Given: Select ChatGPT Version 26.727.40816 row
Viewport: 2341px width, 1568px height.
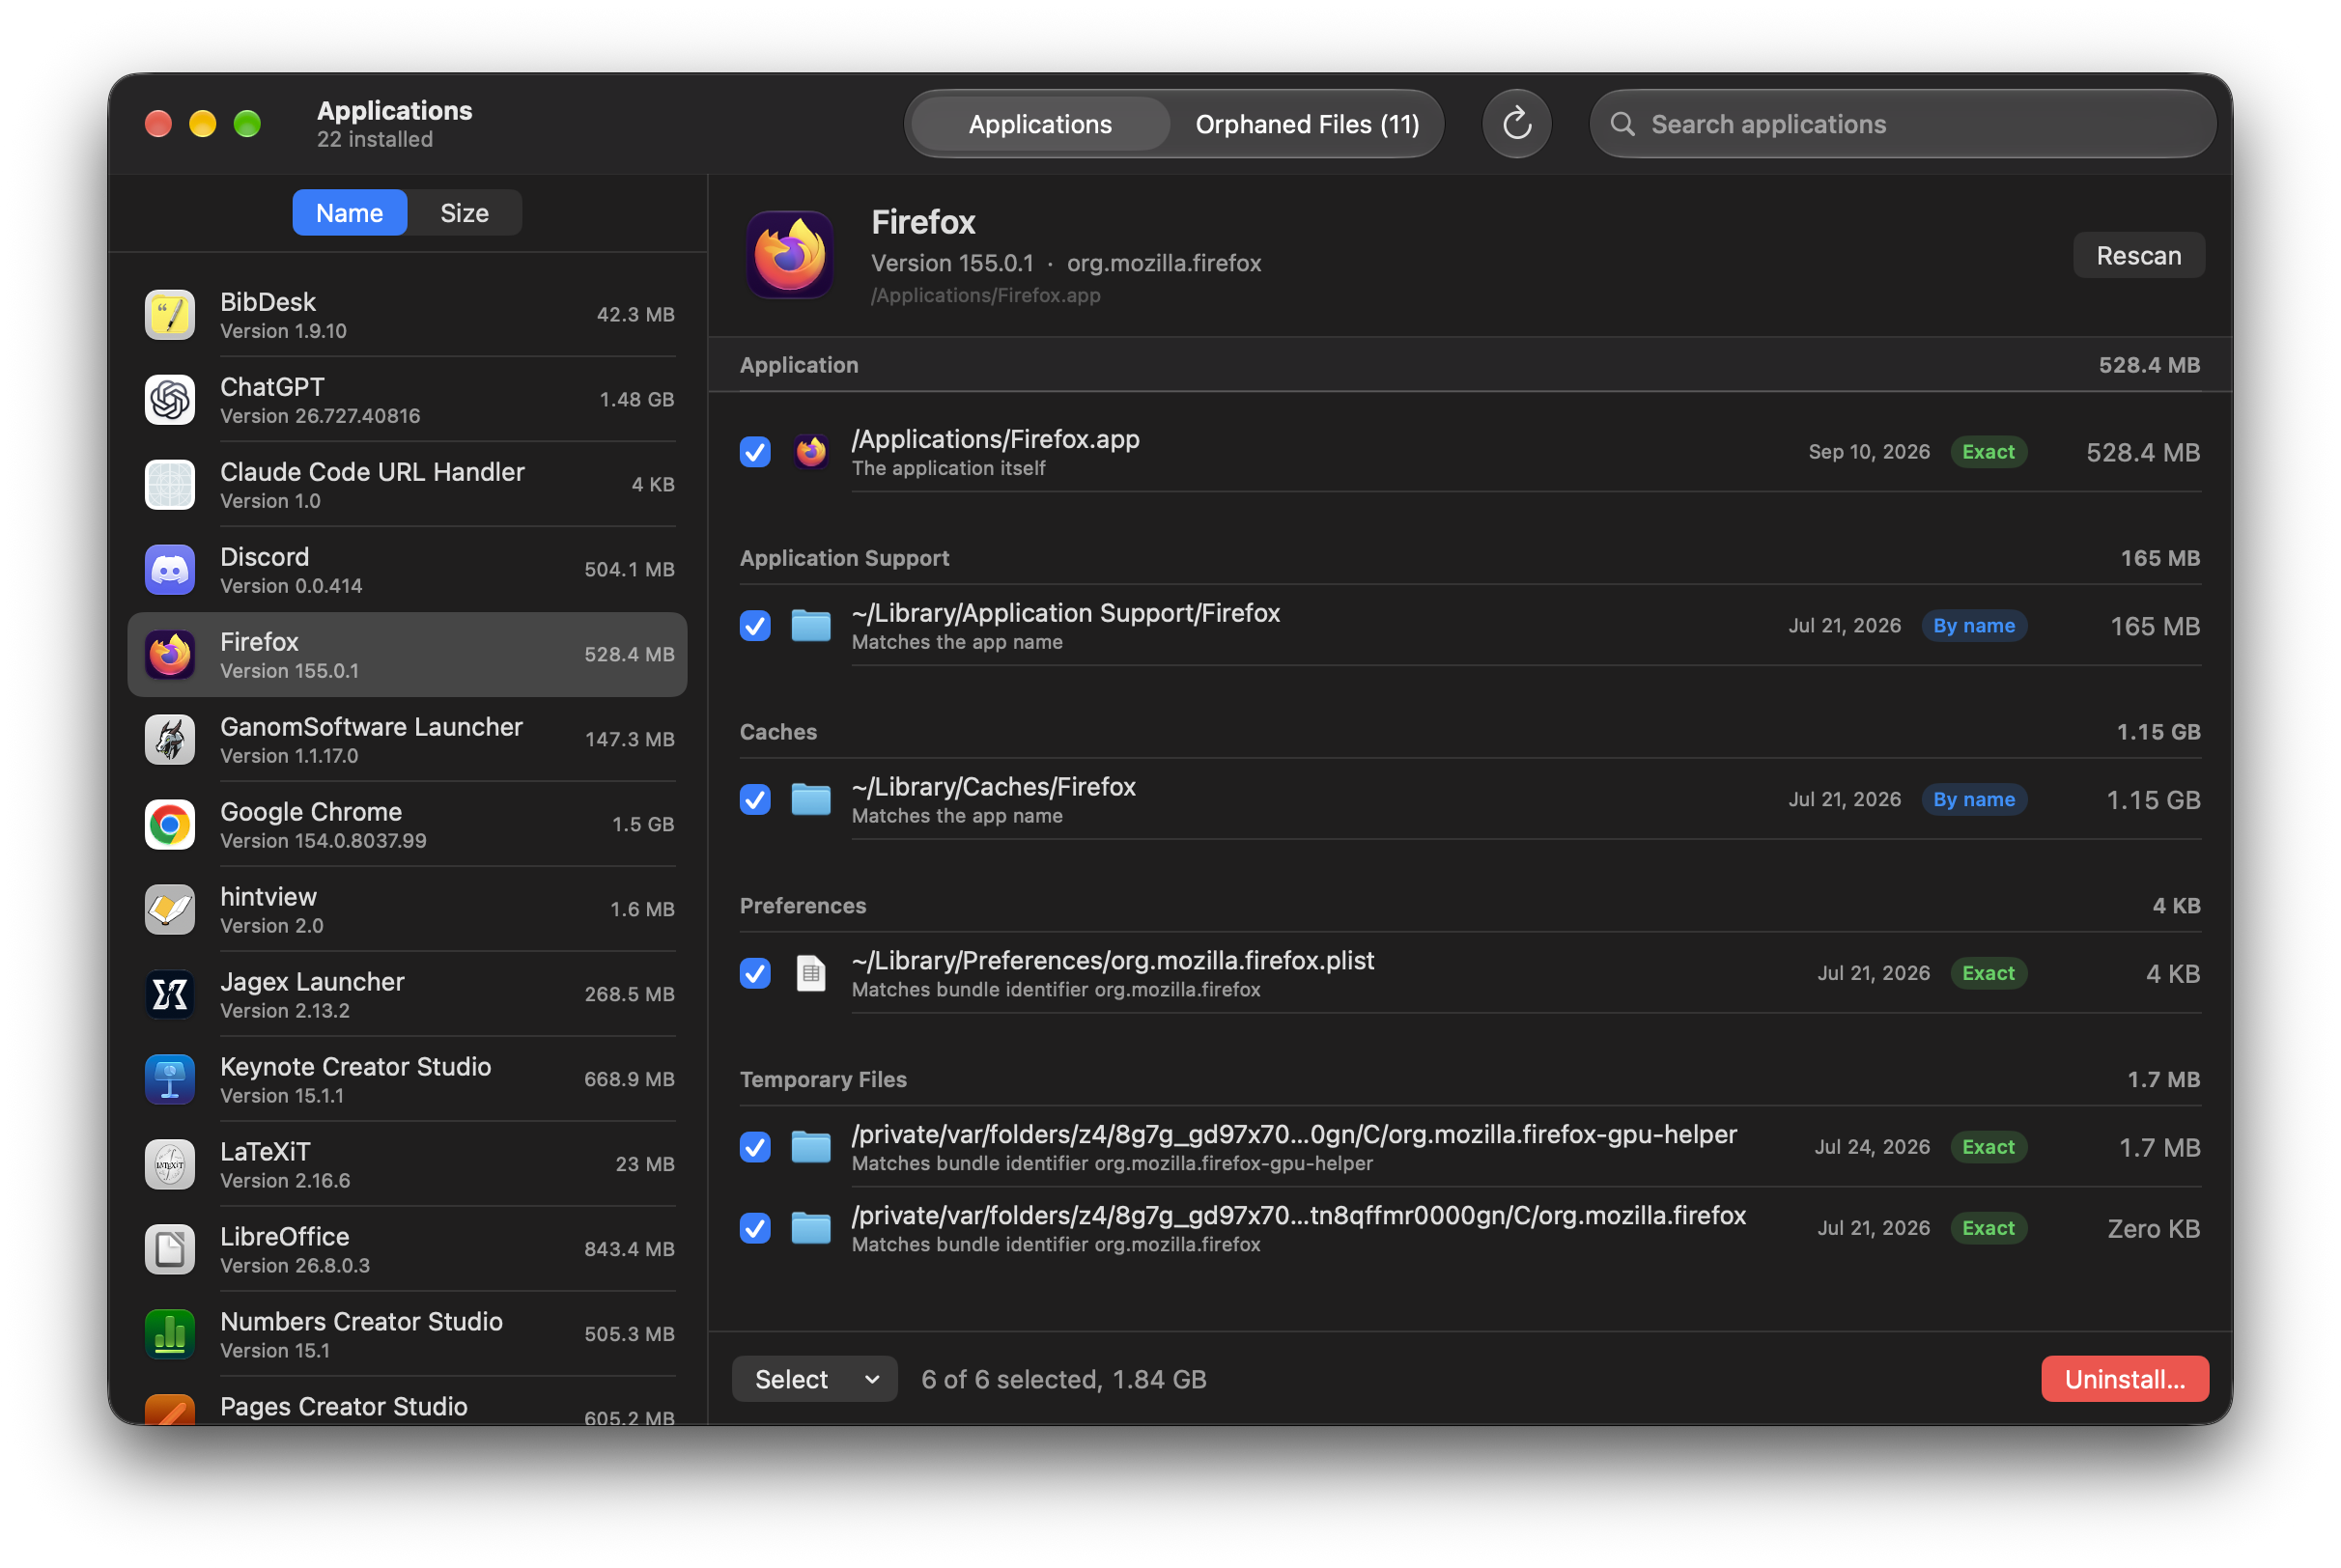Looking at the screenshot, I should [x=408, y=400].
